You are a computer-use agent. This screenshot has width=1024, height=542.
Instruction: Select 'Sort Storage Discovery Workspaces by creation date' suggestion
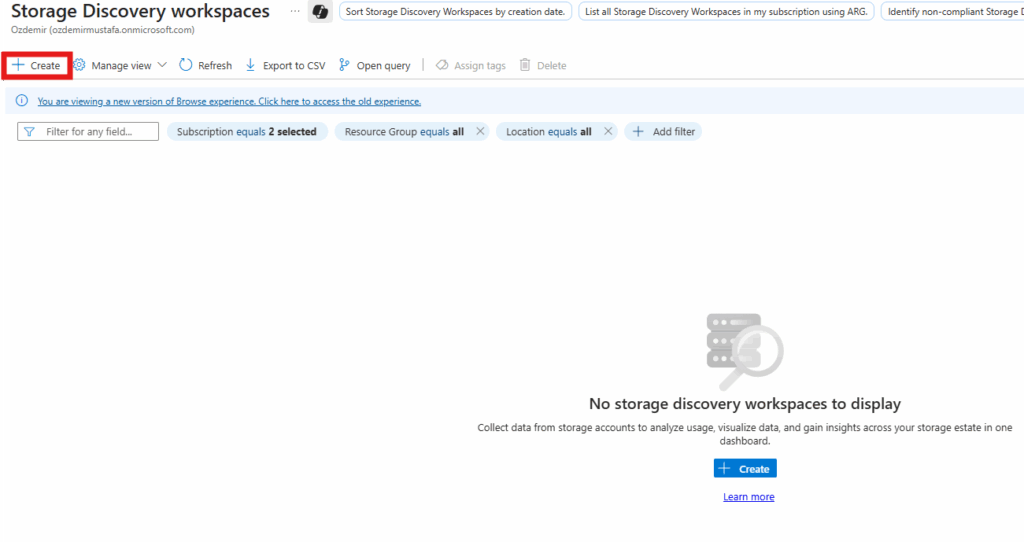pos(455,12)
